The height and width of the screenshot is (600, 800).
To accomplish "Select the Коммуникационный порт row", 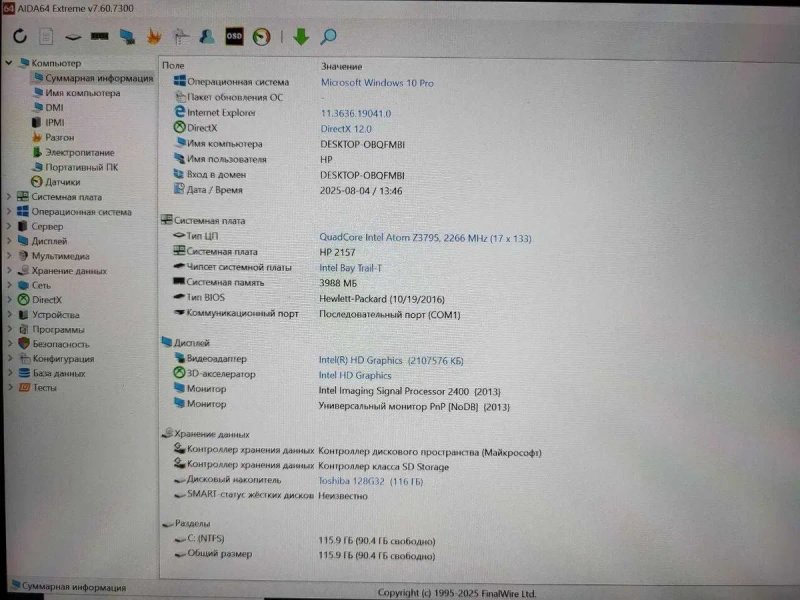I will [316, 314].
